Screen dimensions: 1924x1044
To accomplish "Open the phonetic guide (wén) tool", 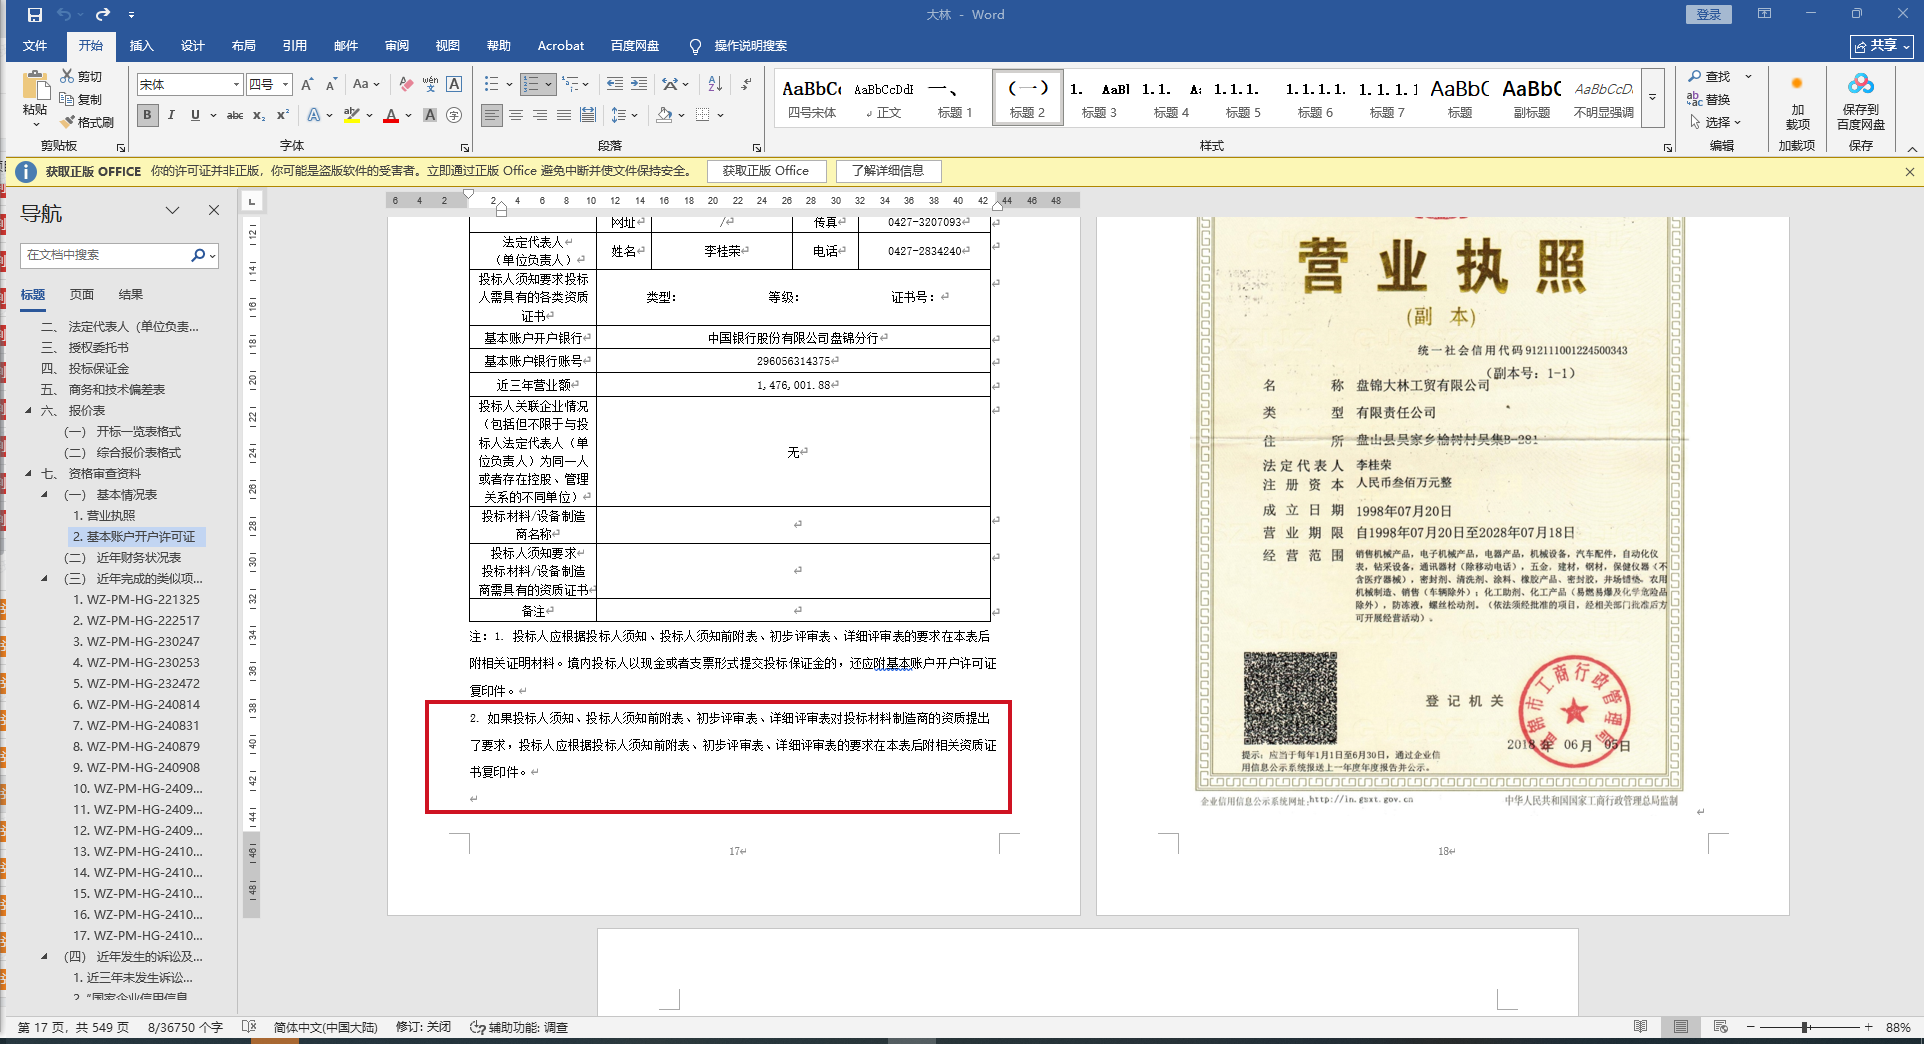I will click(430, 85).
